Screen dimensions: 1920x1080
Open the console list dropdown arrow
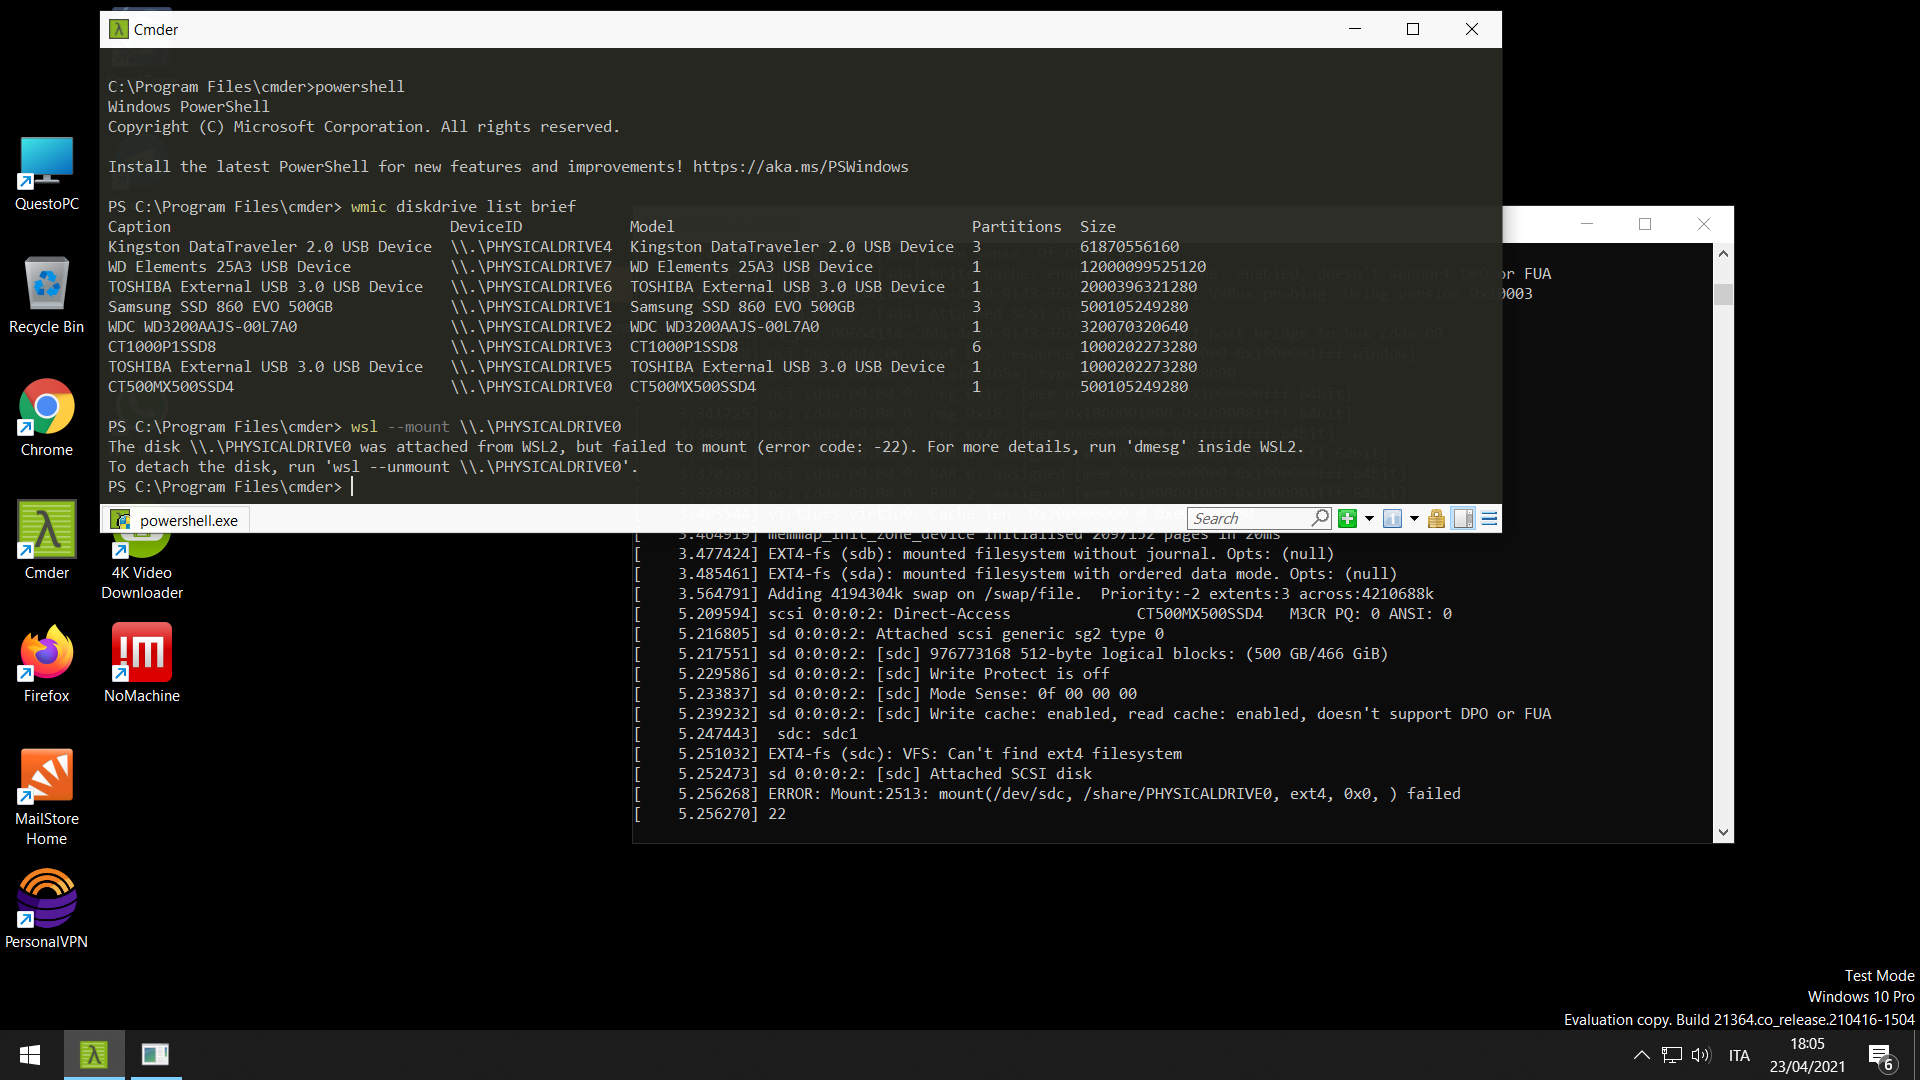pos(1413,519)
